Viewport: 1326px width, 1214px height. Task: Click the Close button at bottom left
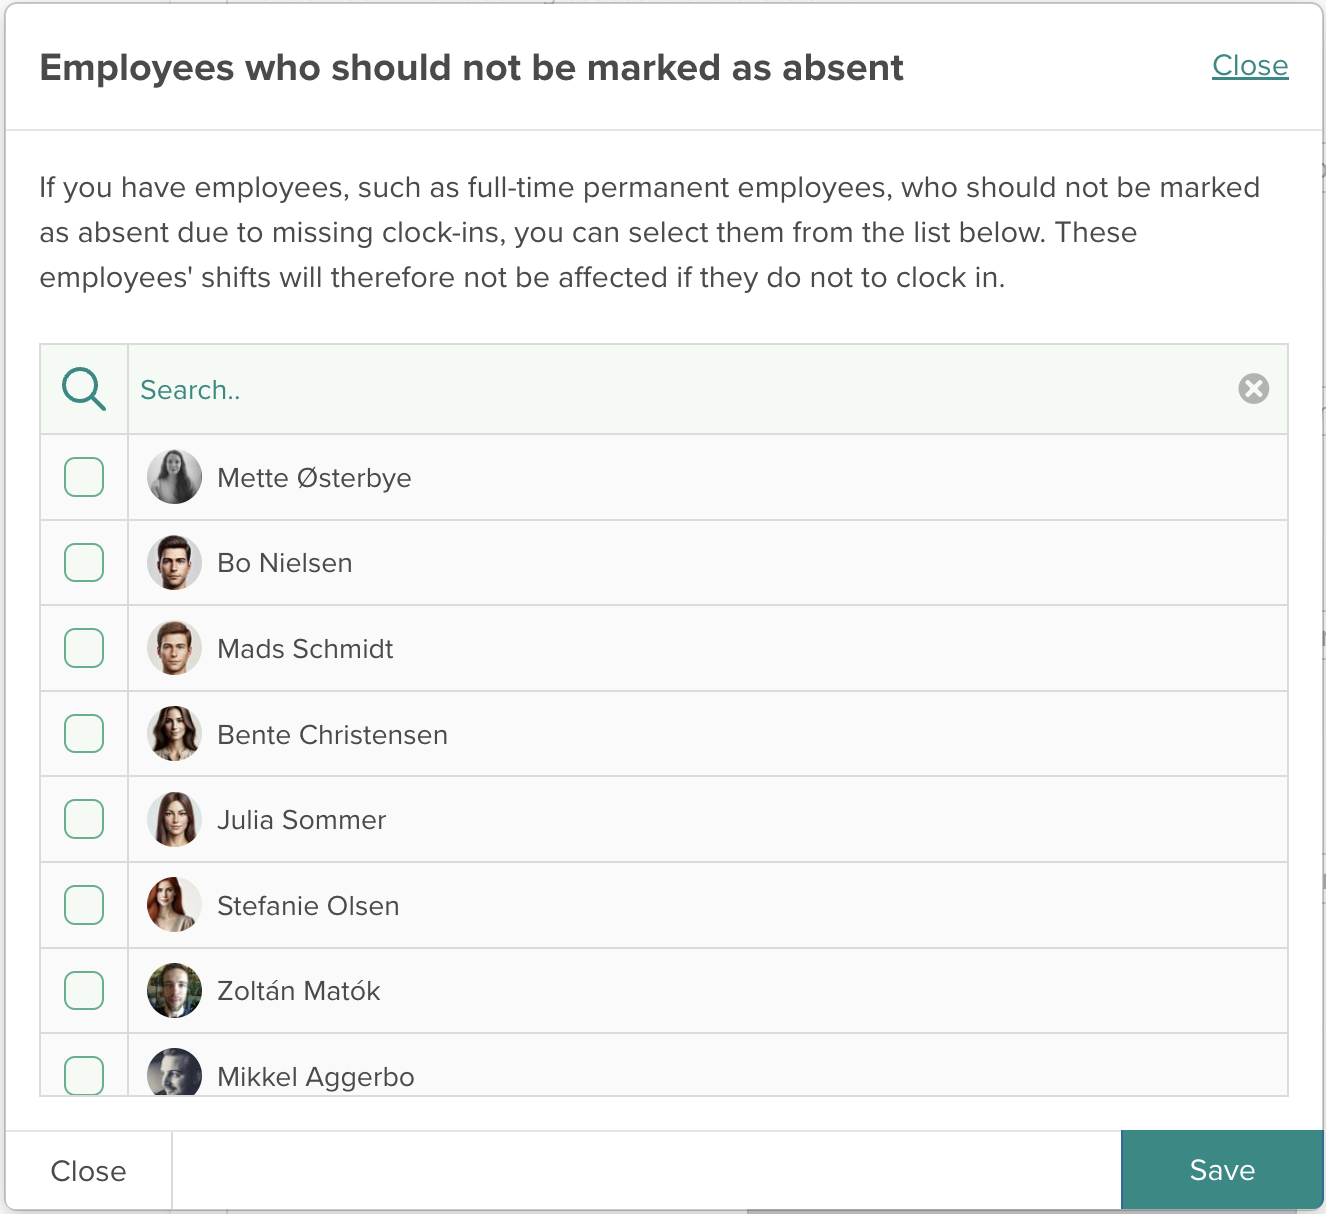[88, 1170]
